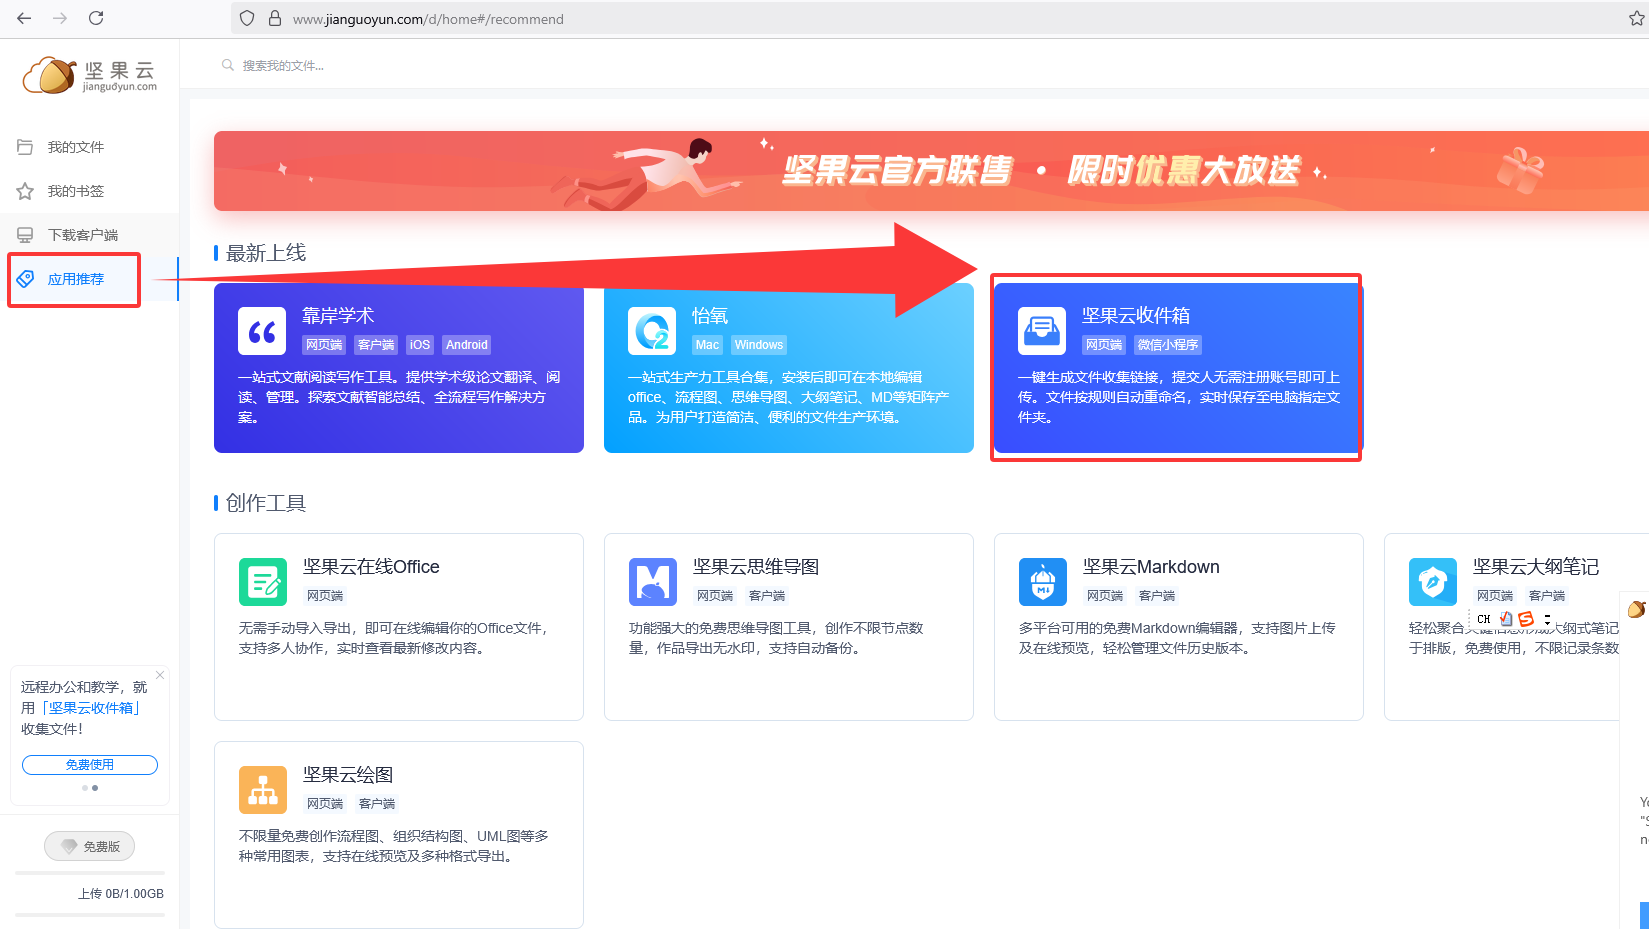Click the 免费版 plan button
This screenshot has height=929, width=1649.
pos(89,846)
